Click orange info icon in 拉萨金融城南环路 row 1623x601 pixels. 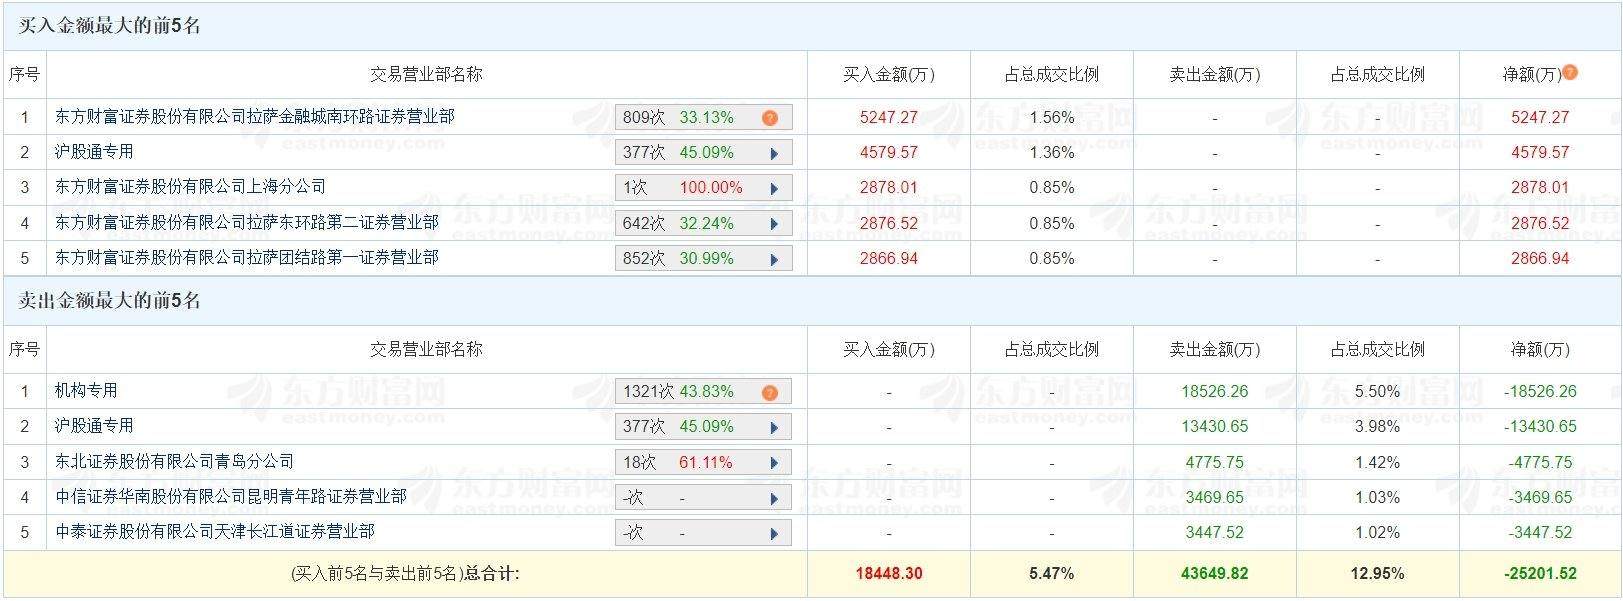coord(769,118)
